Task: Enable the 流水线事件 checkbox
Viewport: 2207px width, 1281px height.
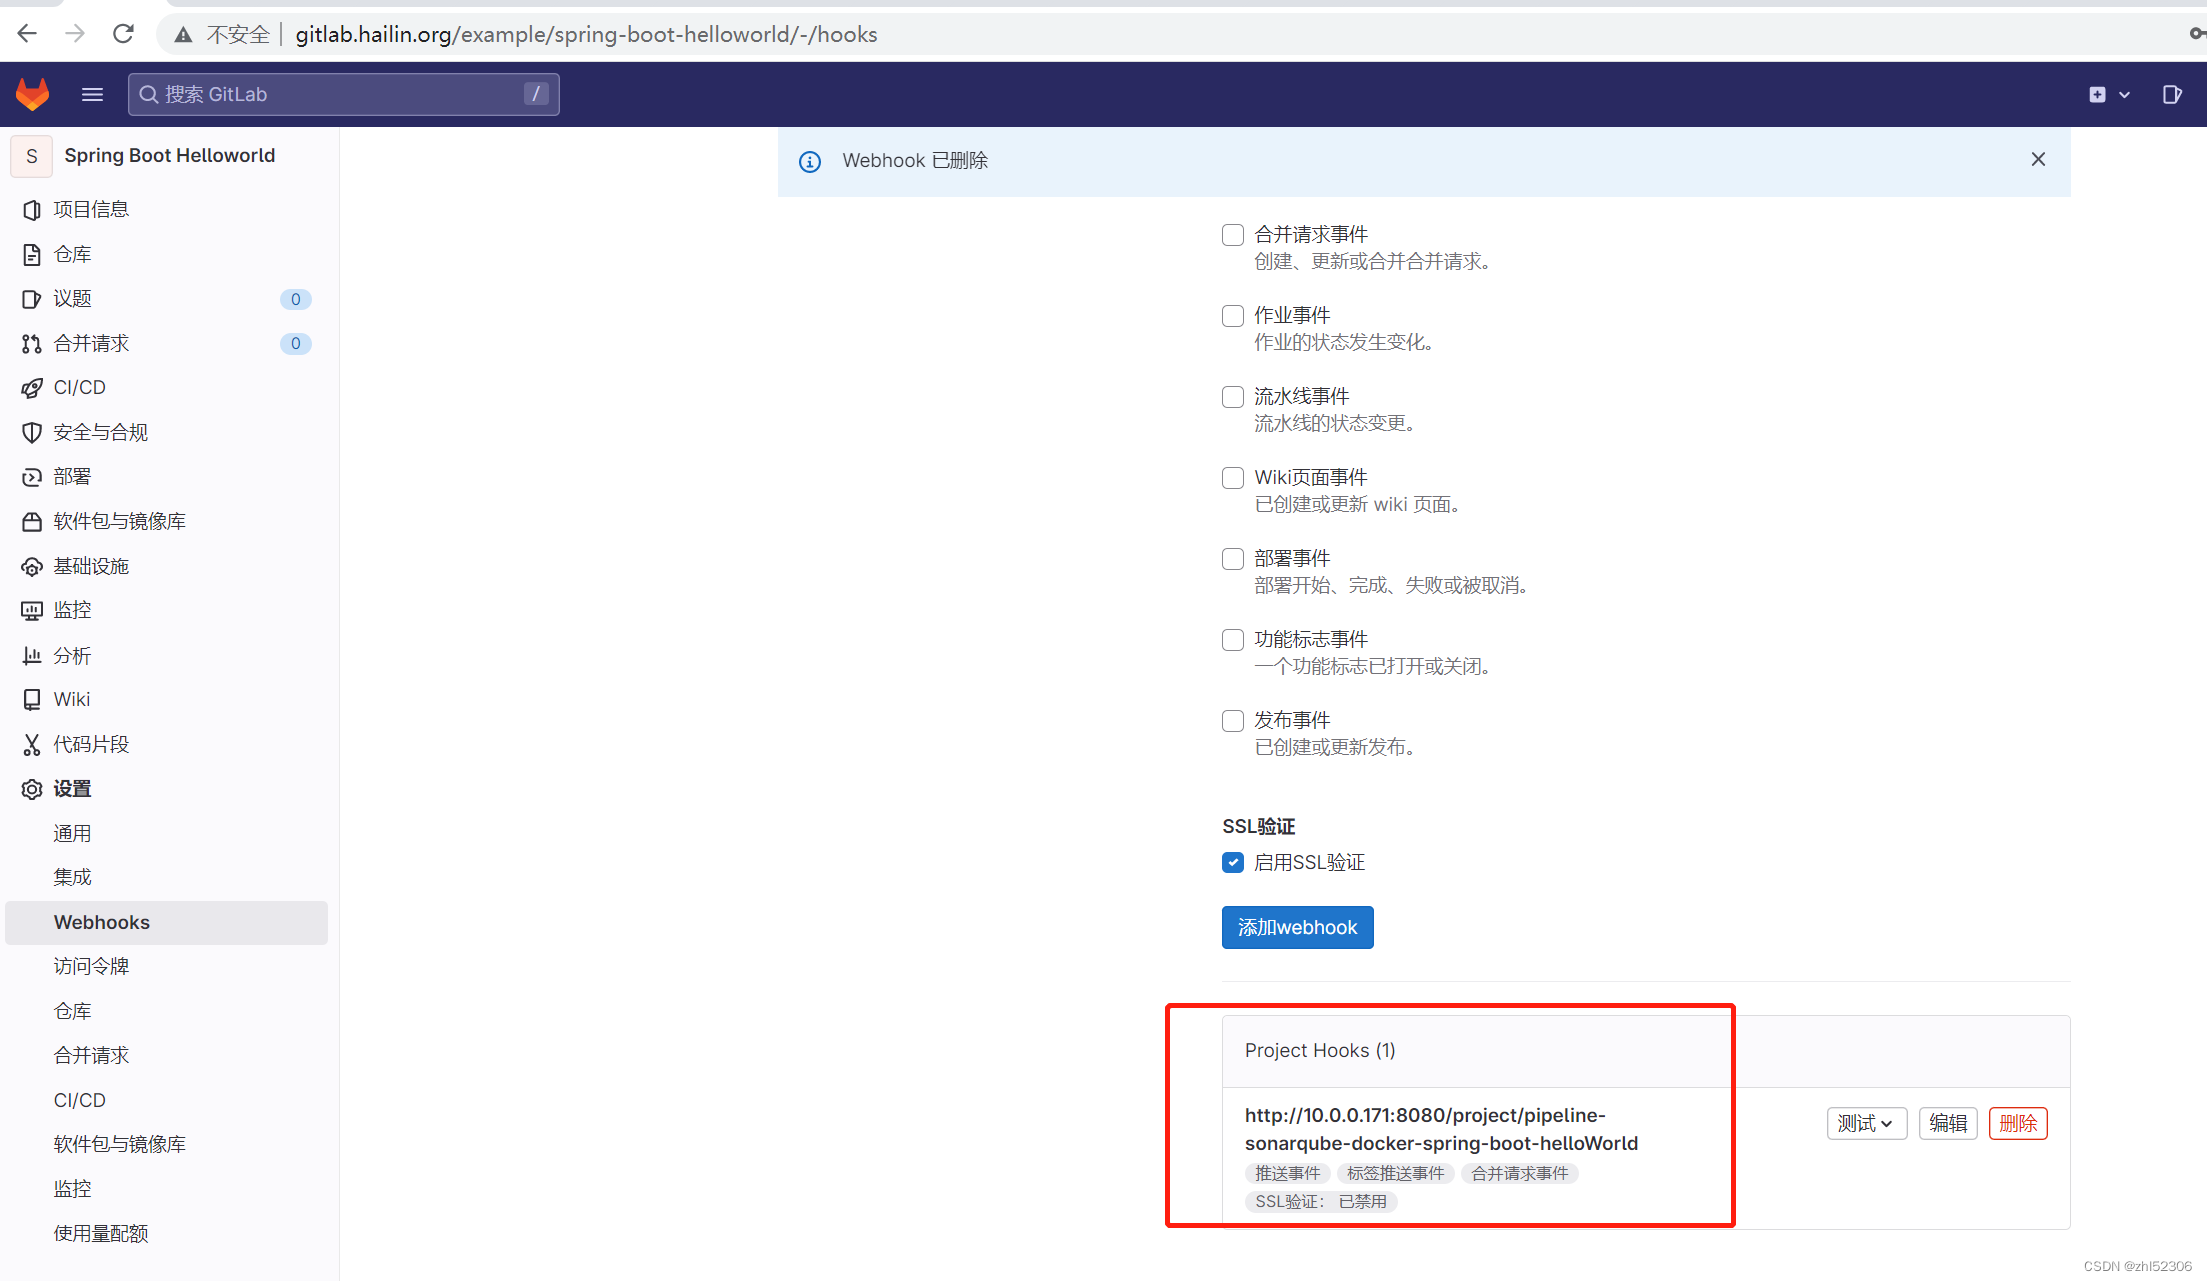Action: pyautogui.click(x=1233, y=397)
